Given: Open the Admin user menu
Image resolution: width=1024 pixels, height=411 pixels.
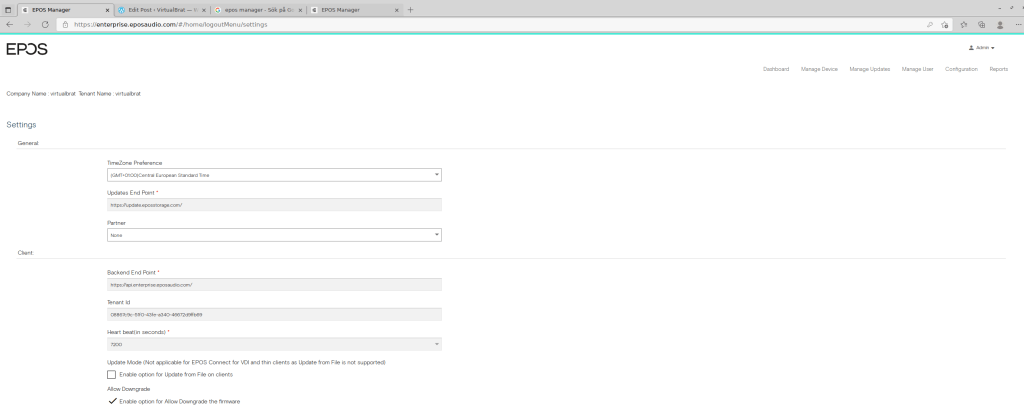Looking at the screenshot, I should [982, 47].
